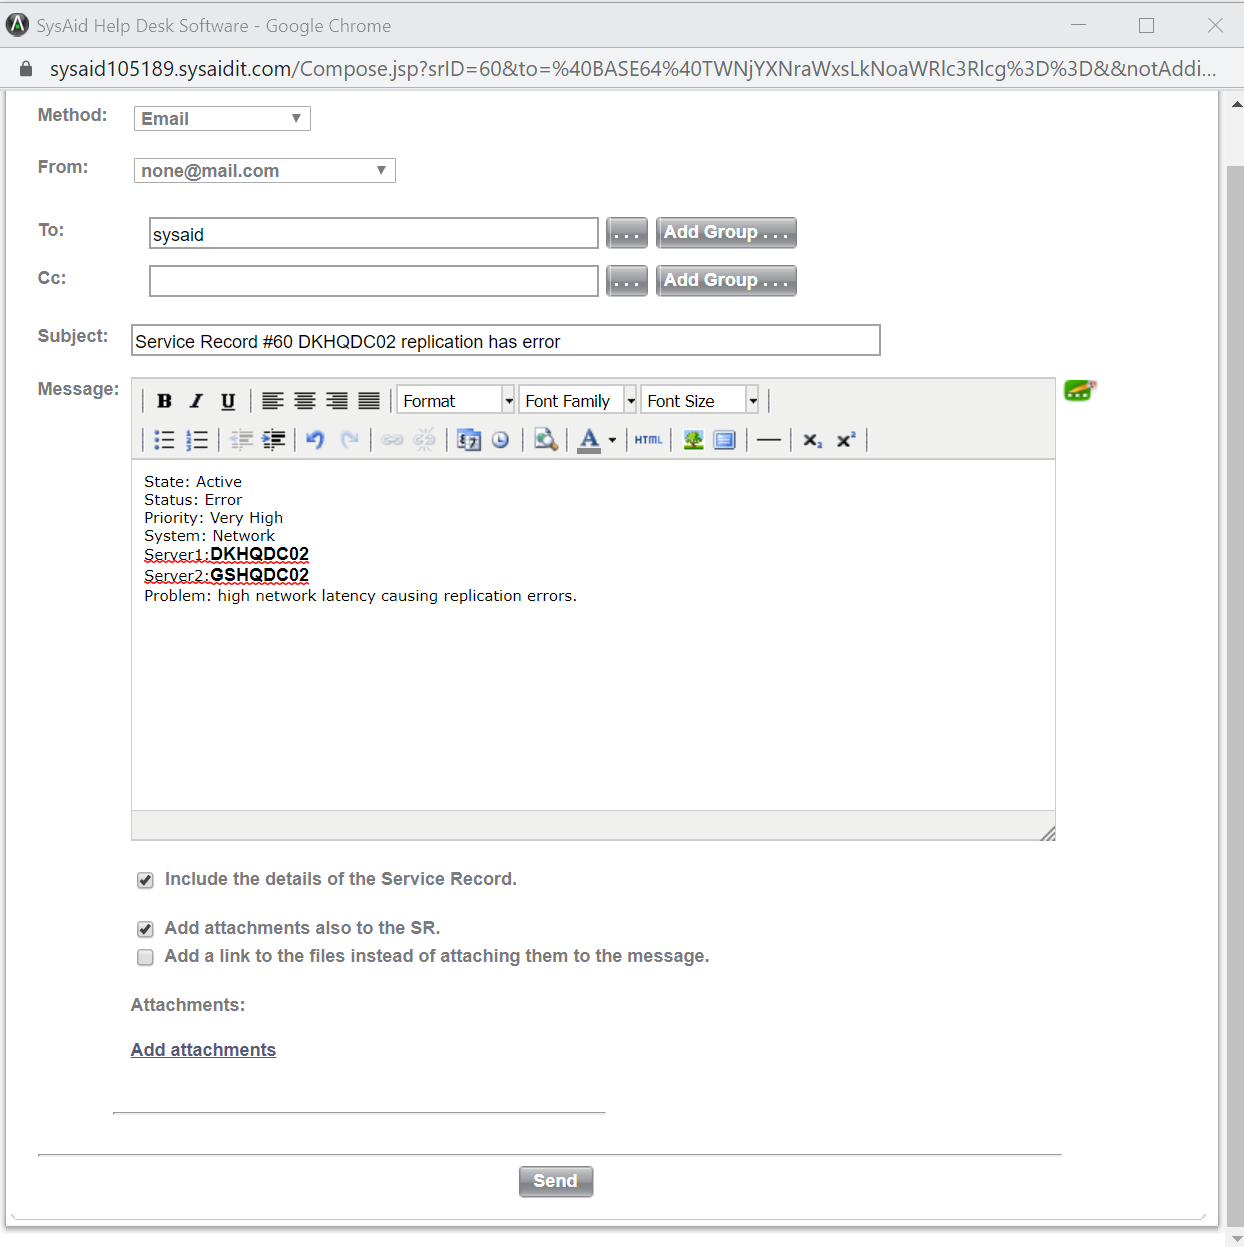This screenshot has width=1244, height=1247.
Task: Click the 'Priority: Very High' line
Action: [x=213, y=518]
